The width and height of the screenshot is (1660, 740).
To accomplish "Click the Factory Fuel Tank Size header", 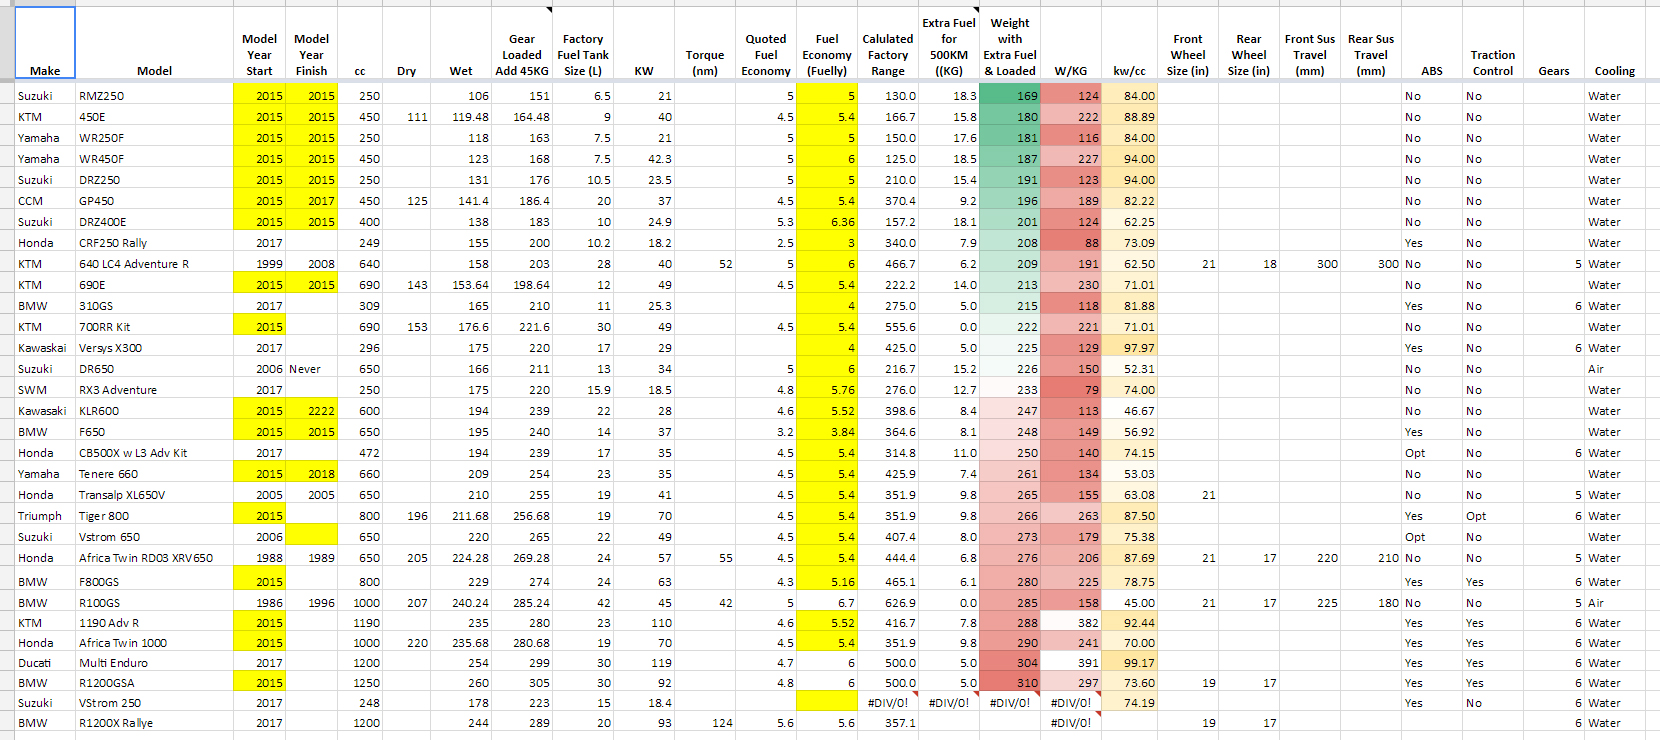I will [583, 43].
